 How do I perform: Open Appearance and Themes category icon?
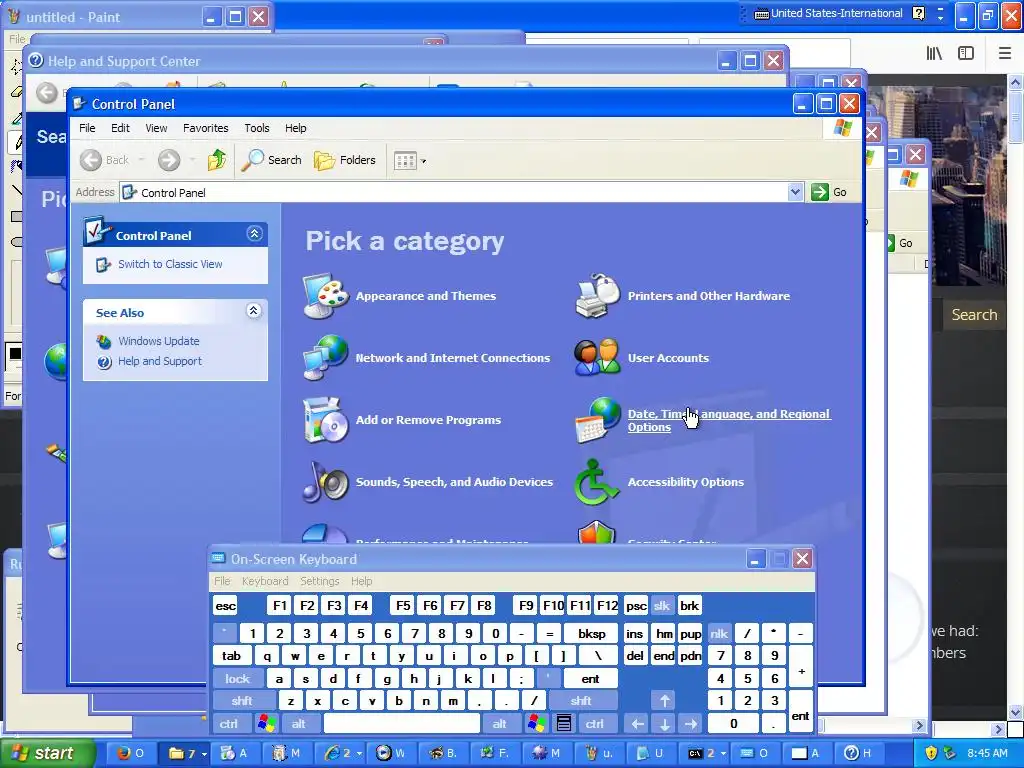pyautogui.click(x=325, y=296)
